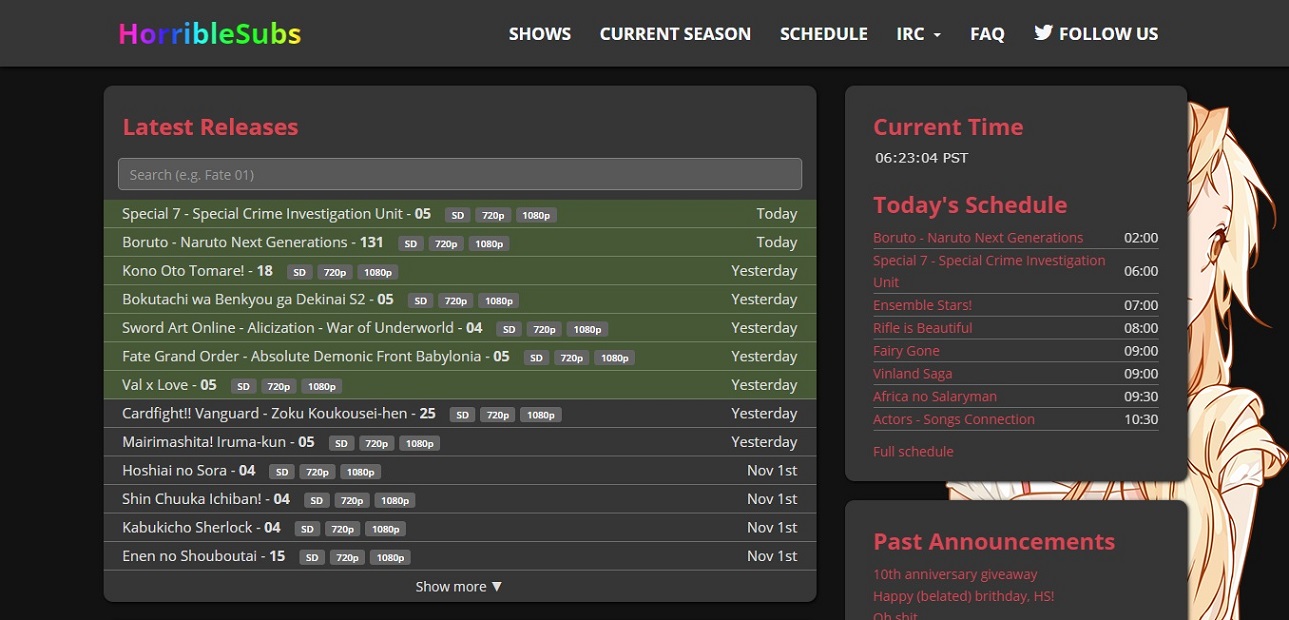Open Kono Oto Tomare! release title
The image size is (1289, 620).
pyautogui.click(x=197, y=270)
